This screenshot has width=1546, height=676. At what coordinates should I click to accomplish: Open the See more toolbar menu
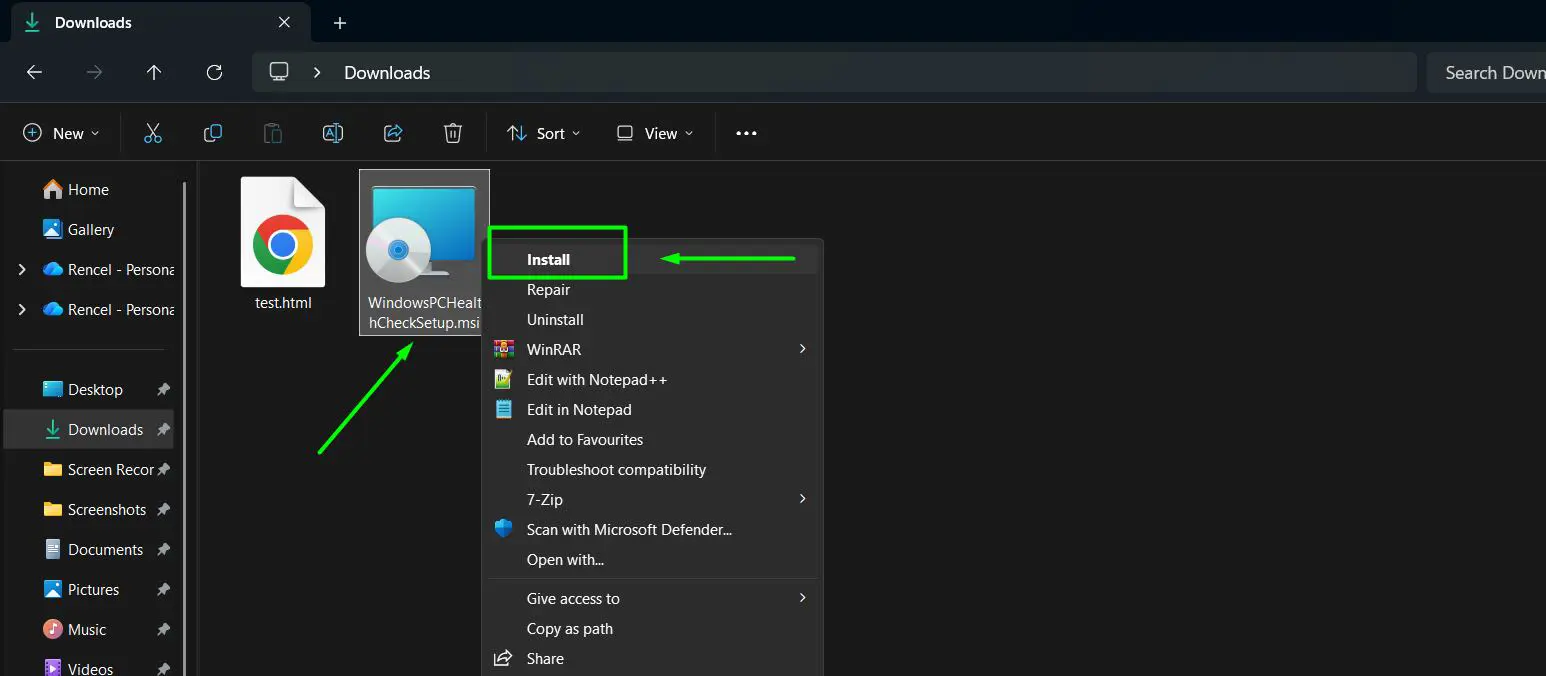coord(746,132)
